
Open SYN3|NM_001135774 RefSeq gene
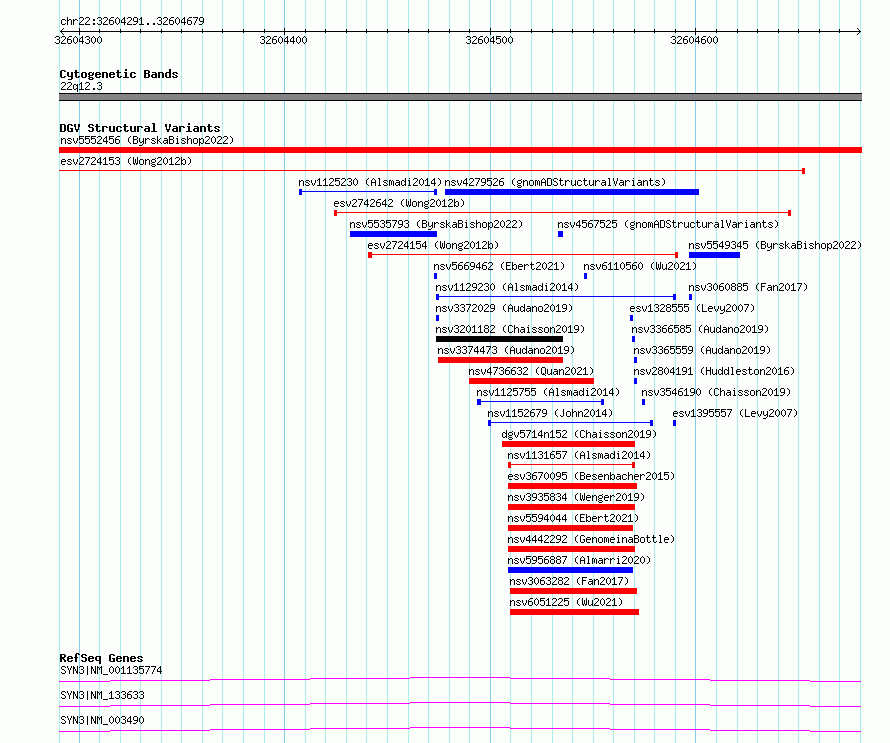click(111, 670)
